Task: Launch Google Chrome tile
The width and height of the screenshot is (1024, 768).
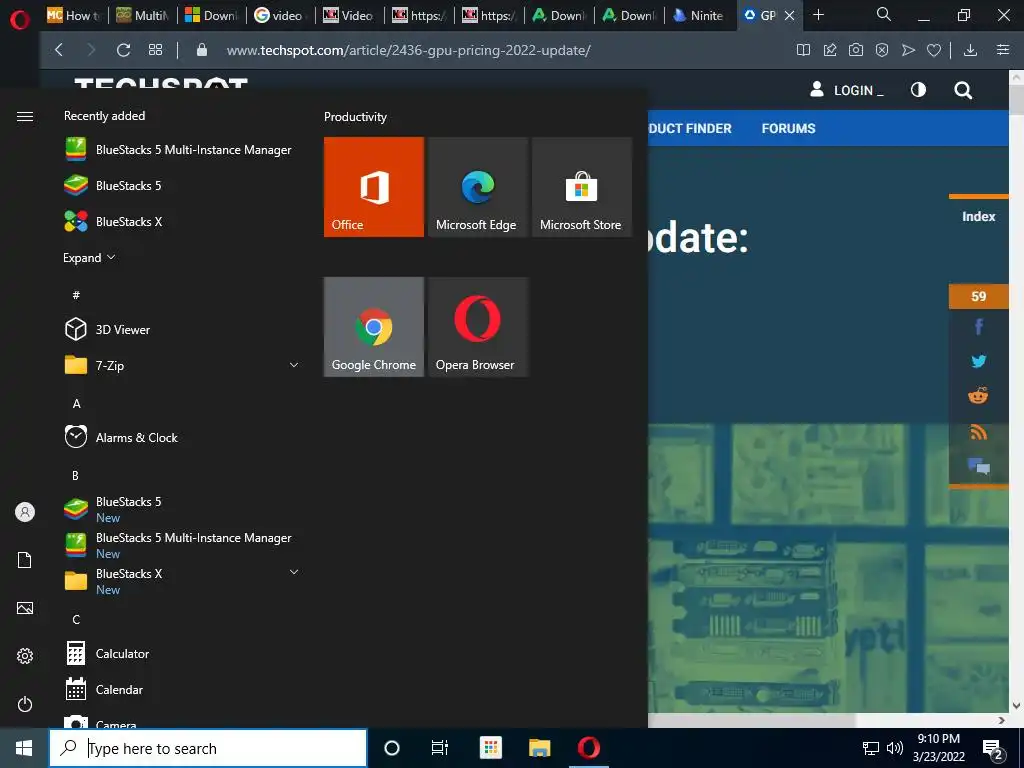Action: pyautogui.click(x=374, y=327)
